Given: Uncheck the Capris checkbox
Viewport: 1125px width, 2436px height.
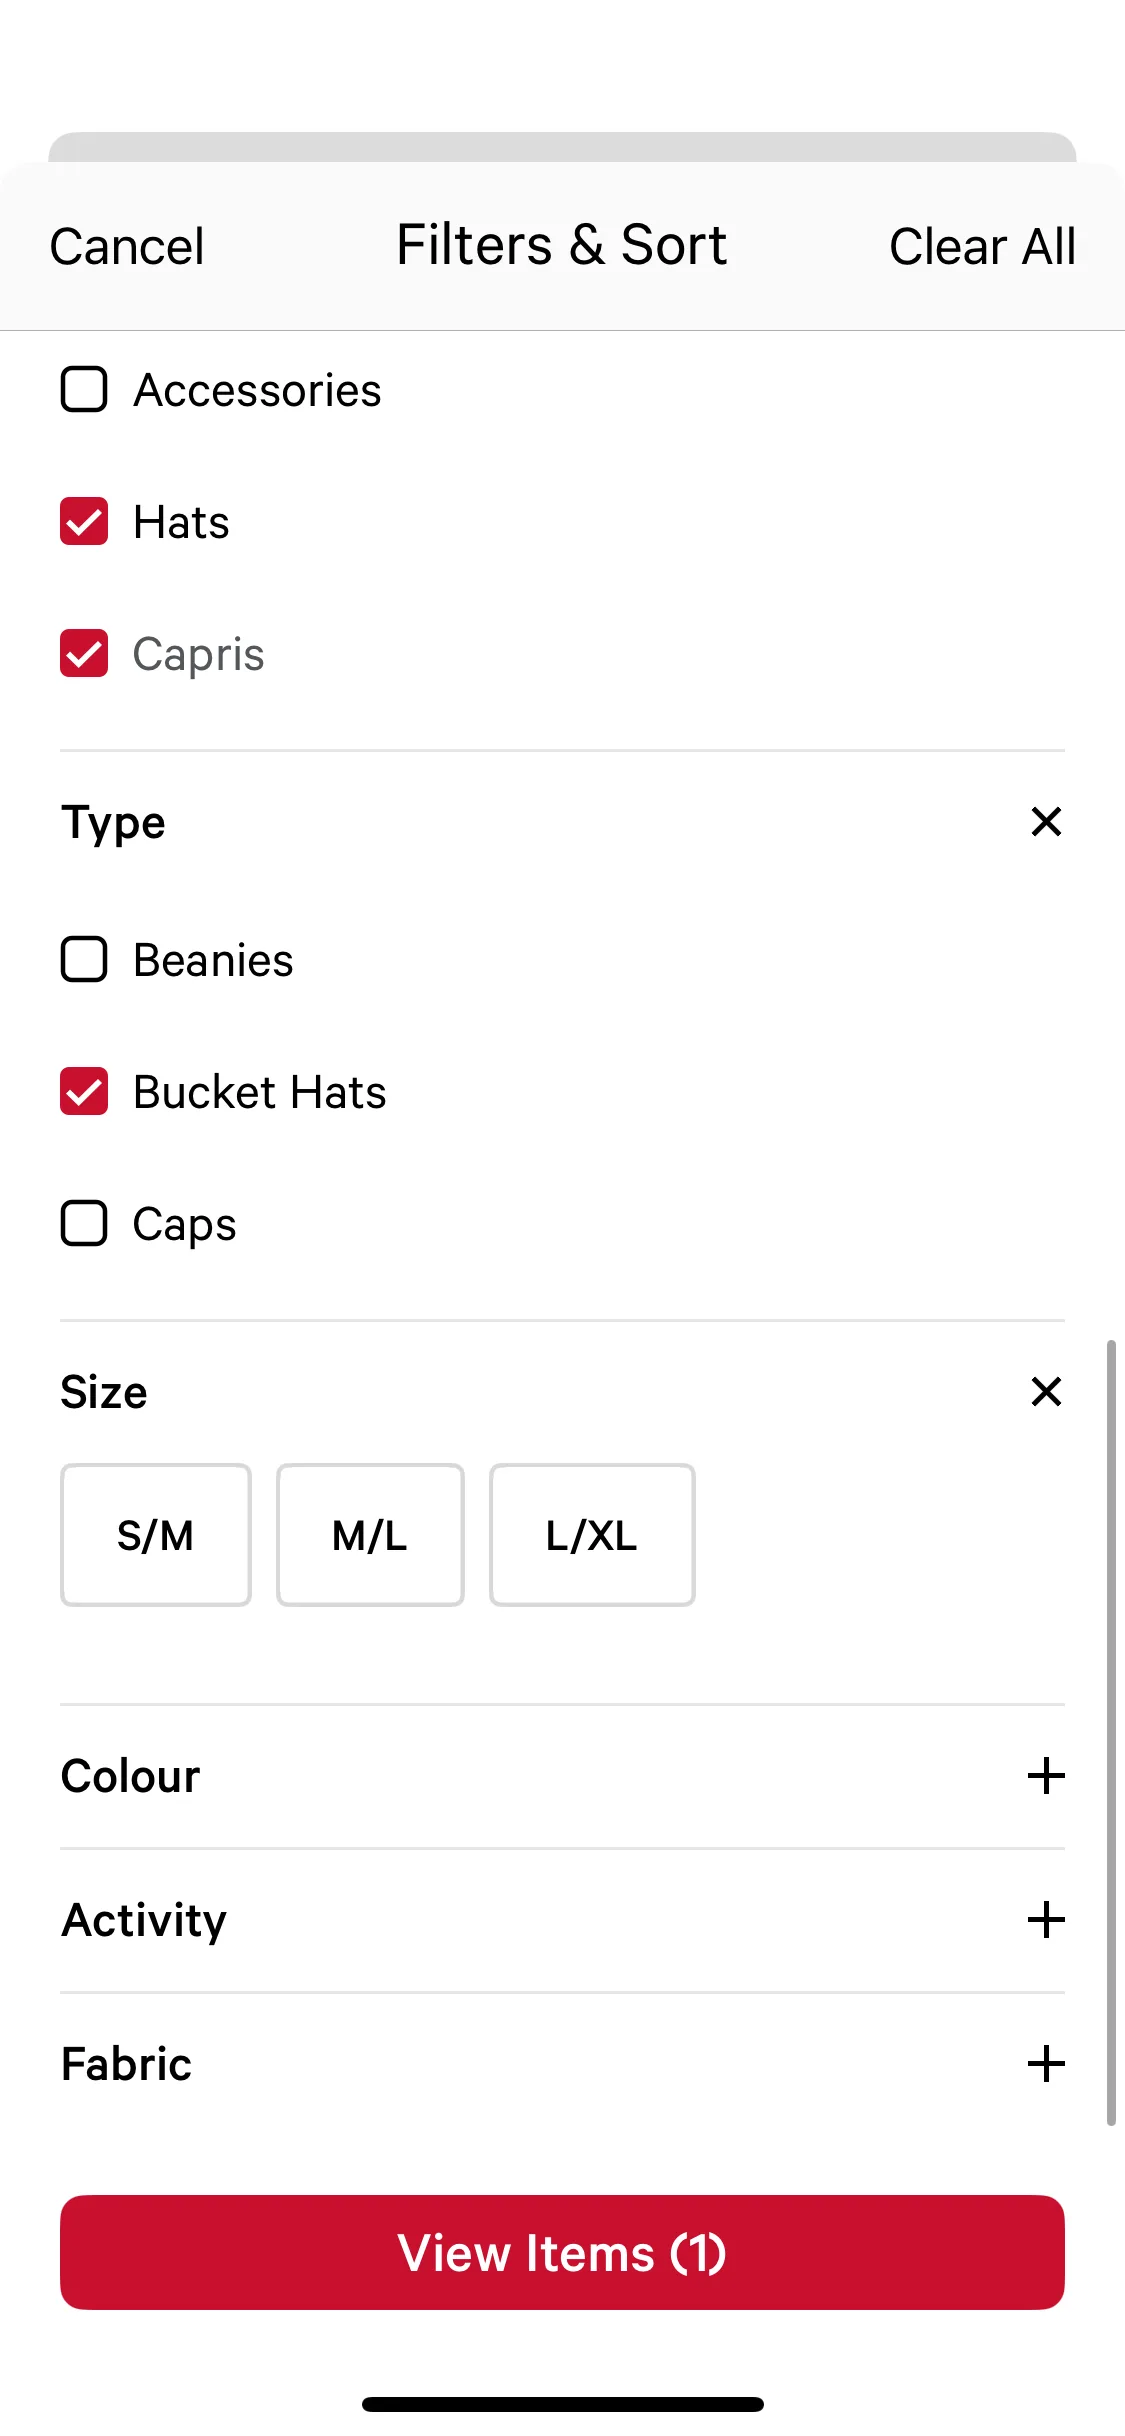Looking at the screenshot, I should click(84, 653).
